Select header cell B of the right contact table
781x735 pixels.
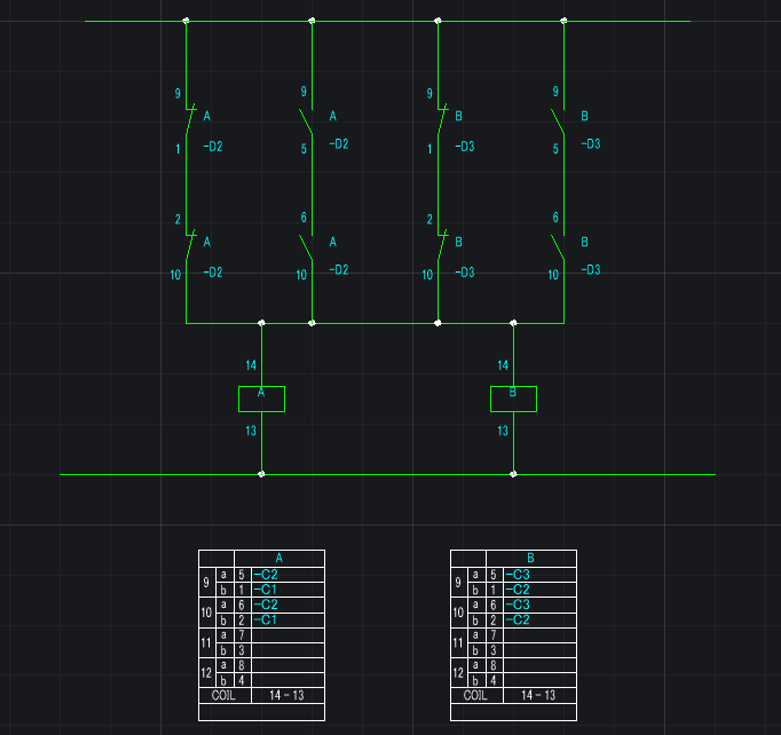(531, 558)
